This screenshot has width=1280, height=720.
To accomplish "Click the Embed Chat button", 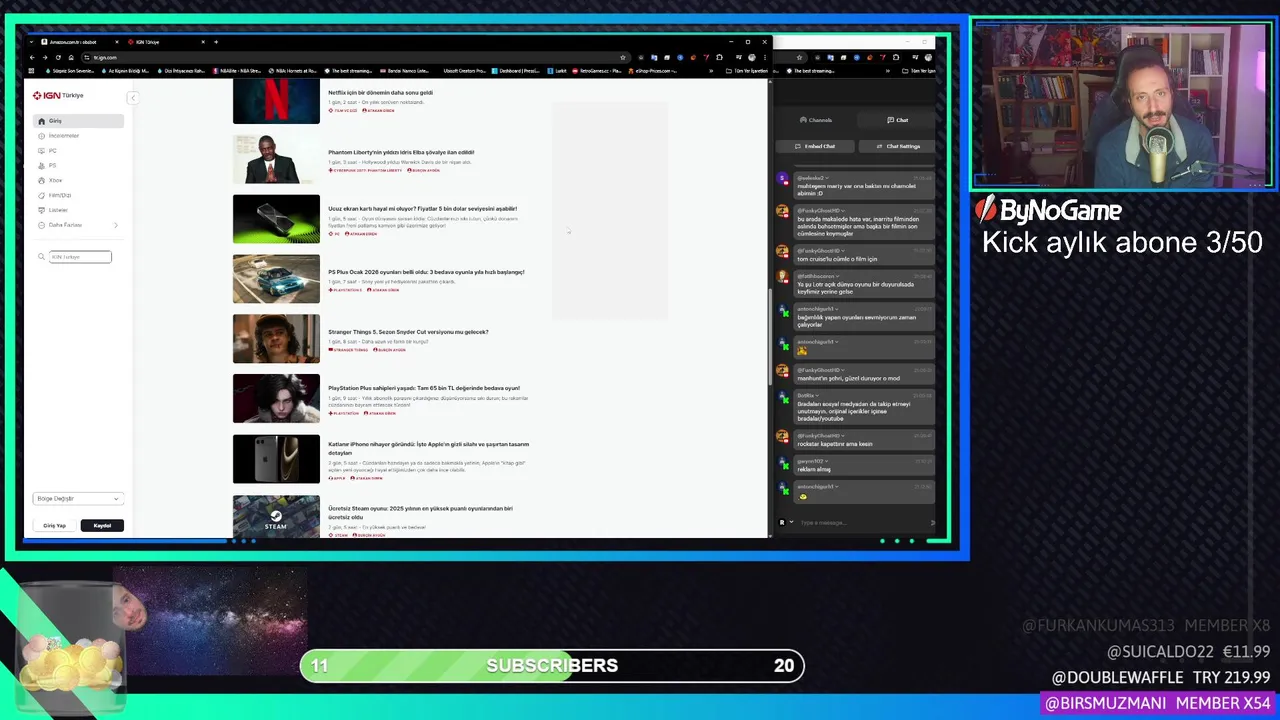I will click(816, 146).
